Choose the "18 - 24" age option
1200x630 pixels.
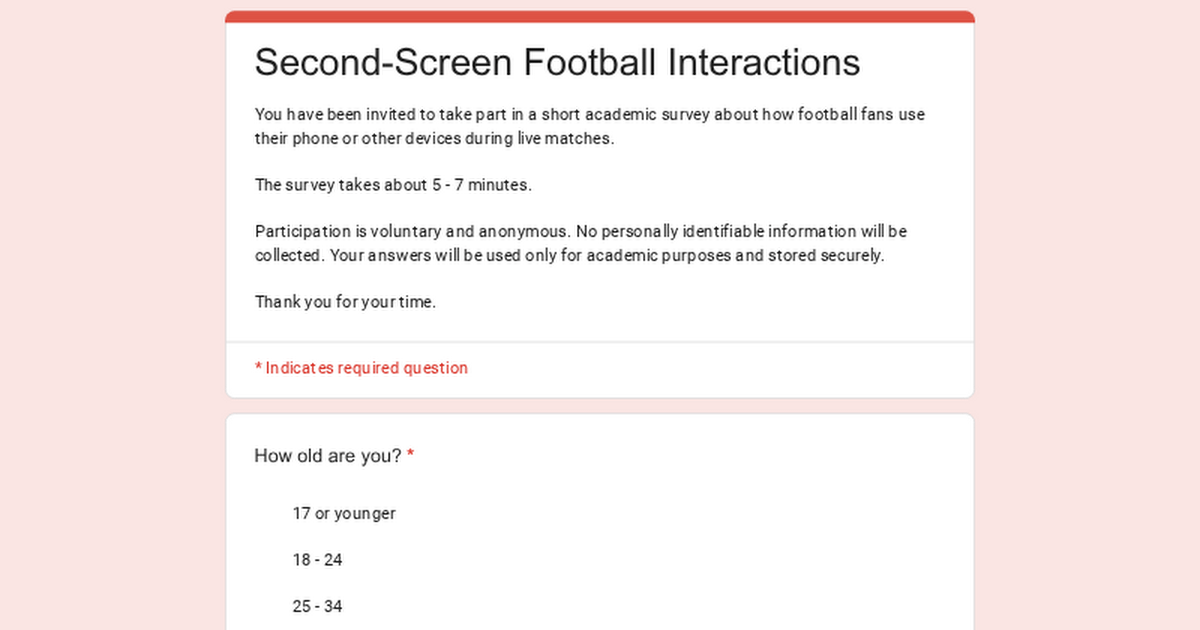(317, 560)
